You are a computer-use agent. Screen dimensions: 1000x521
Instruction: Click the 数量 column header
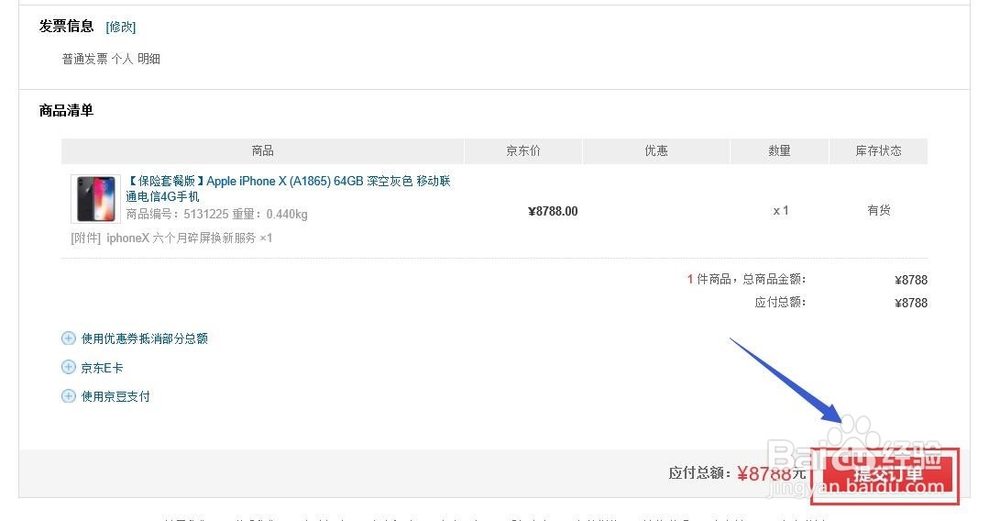coord(779,151)
